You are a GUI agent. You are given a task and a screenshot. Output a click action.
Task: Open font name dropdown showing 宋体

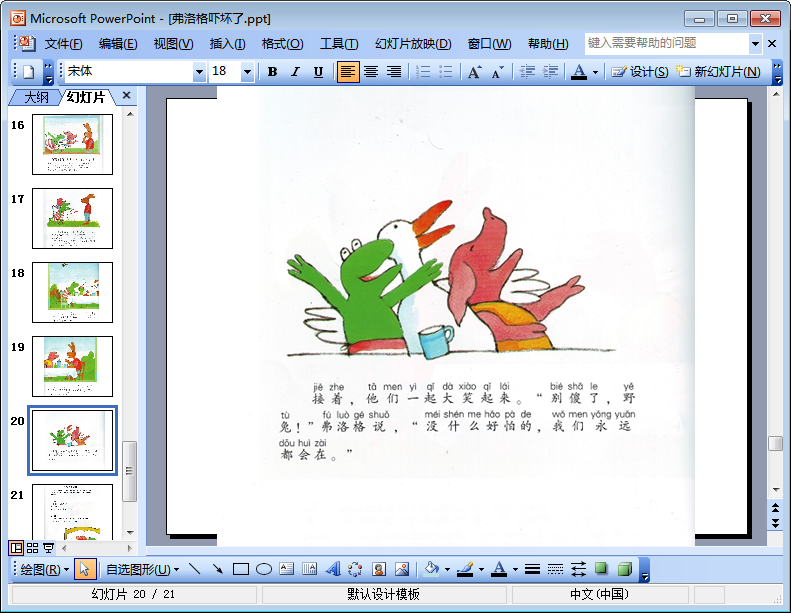pos(199,72)
